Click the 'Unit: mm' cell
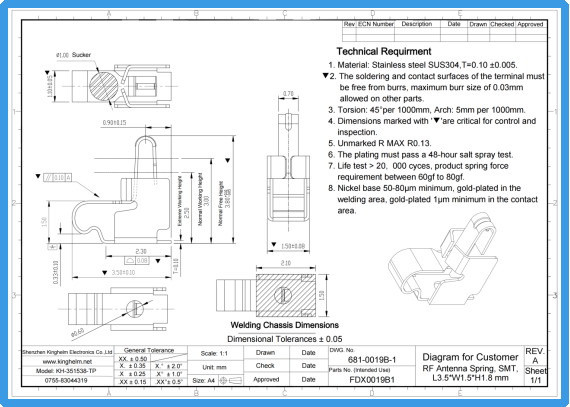The width and height of the screenshot is (570, 407). (214, 367)
